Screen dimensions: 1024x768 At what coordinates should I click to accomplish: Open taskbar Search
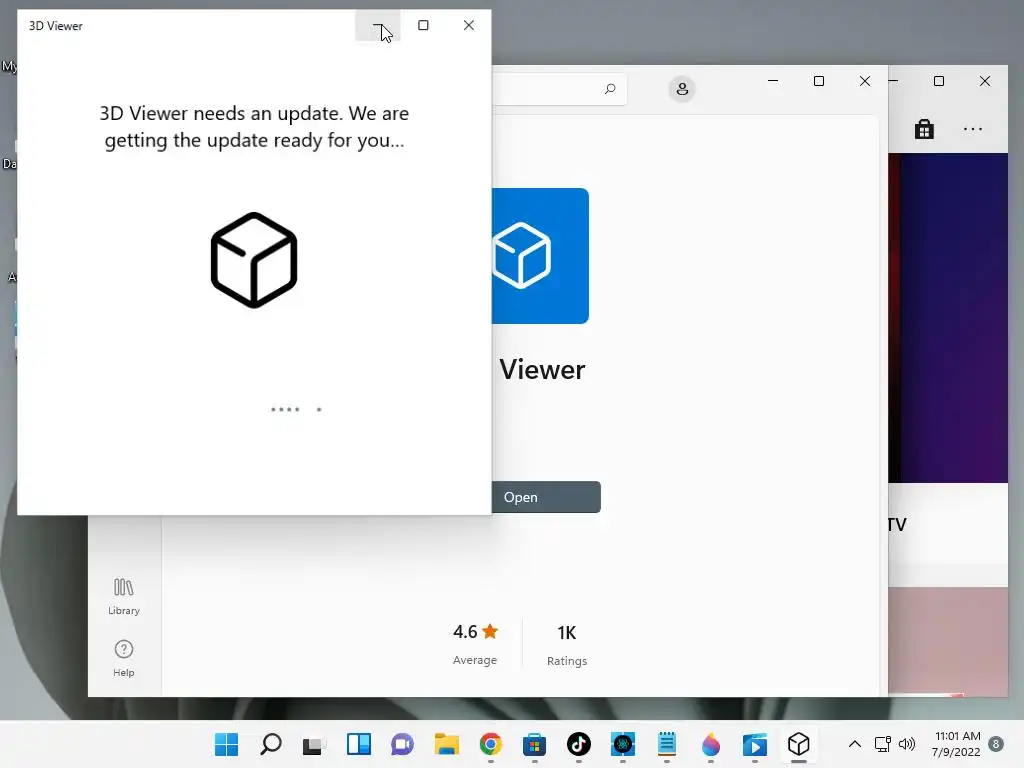coord(270,744)
